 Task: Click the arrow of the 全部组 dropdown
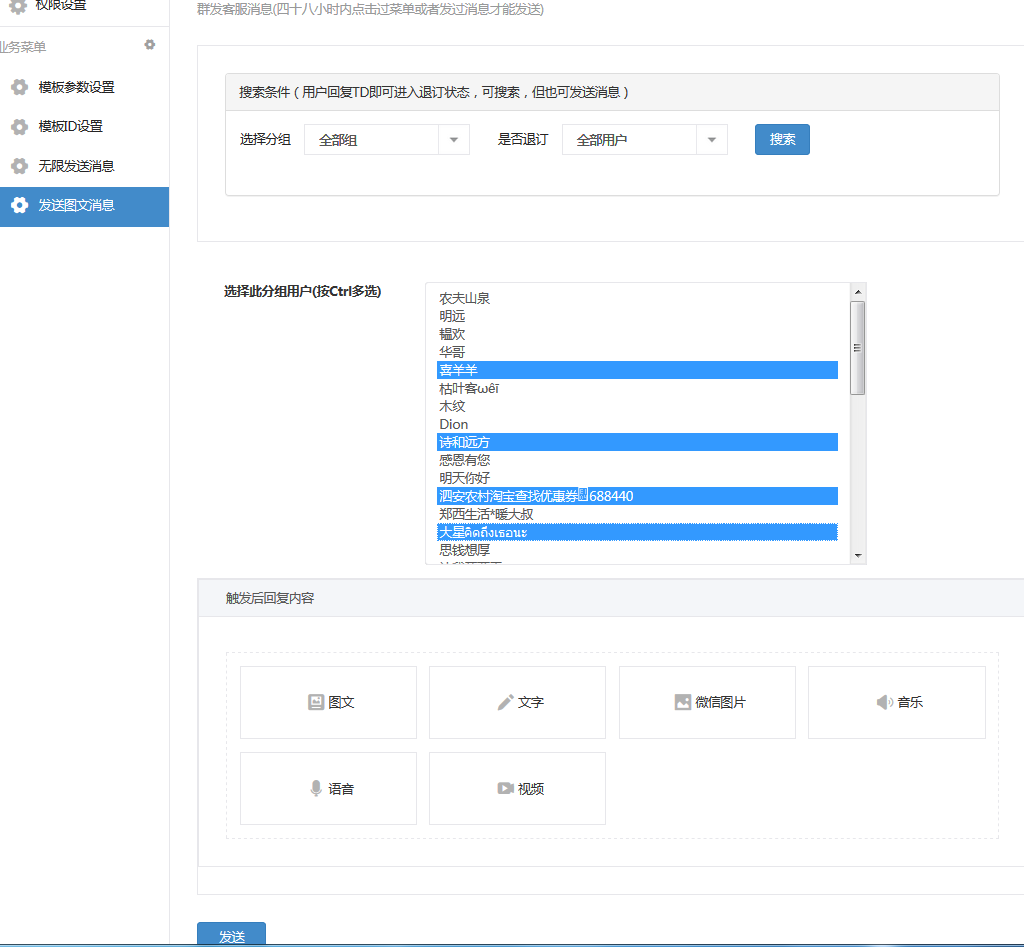tap(454, 140)
